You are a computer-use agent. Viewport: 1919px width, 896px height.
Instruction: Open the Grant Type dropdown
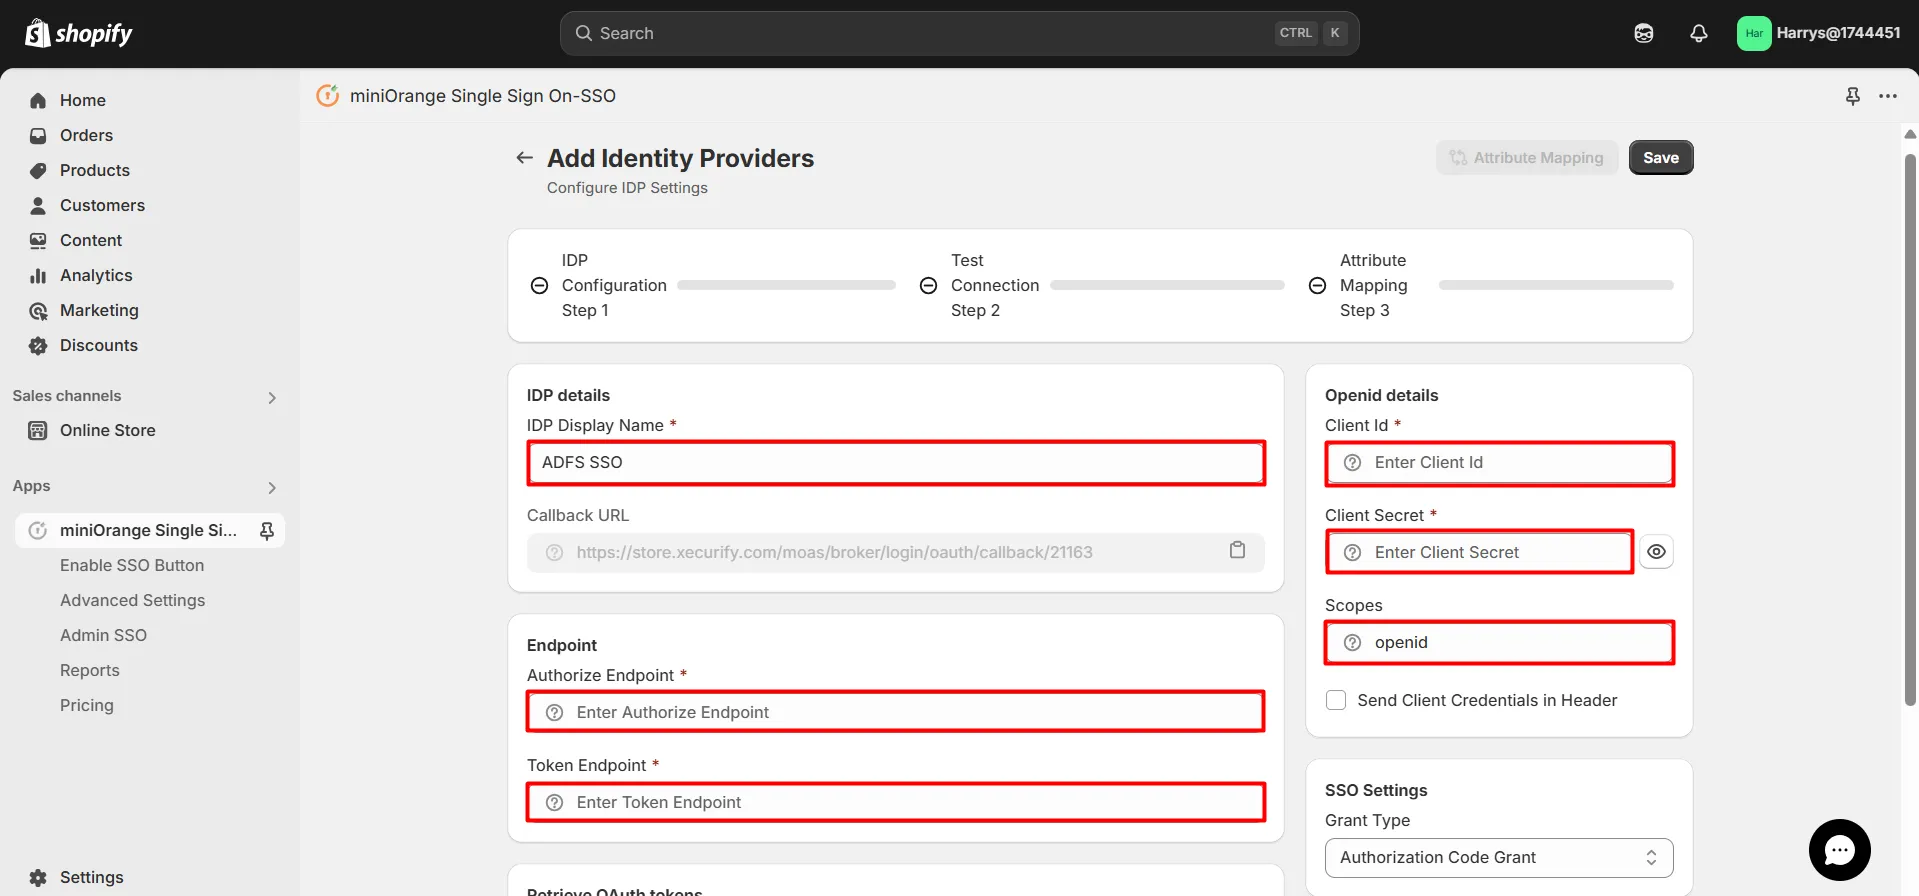tap(1499, 857)
